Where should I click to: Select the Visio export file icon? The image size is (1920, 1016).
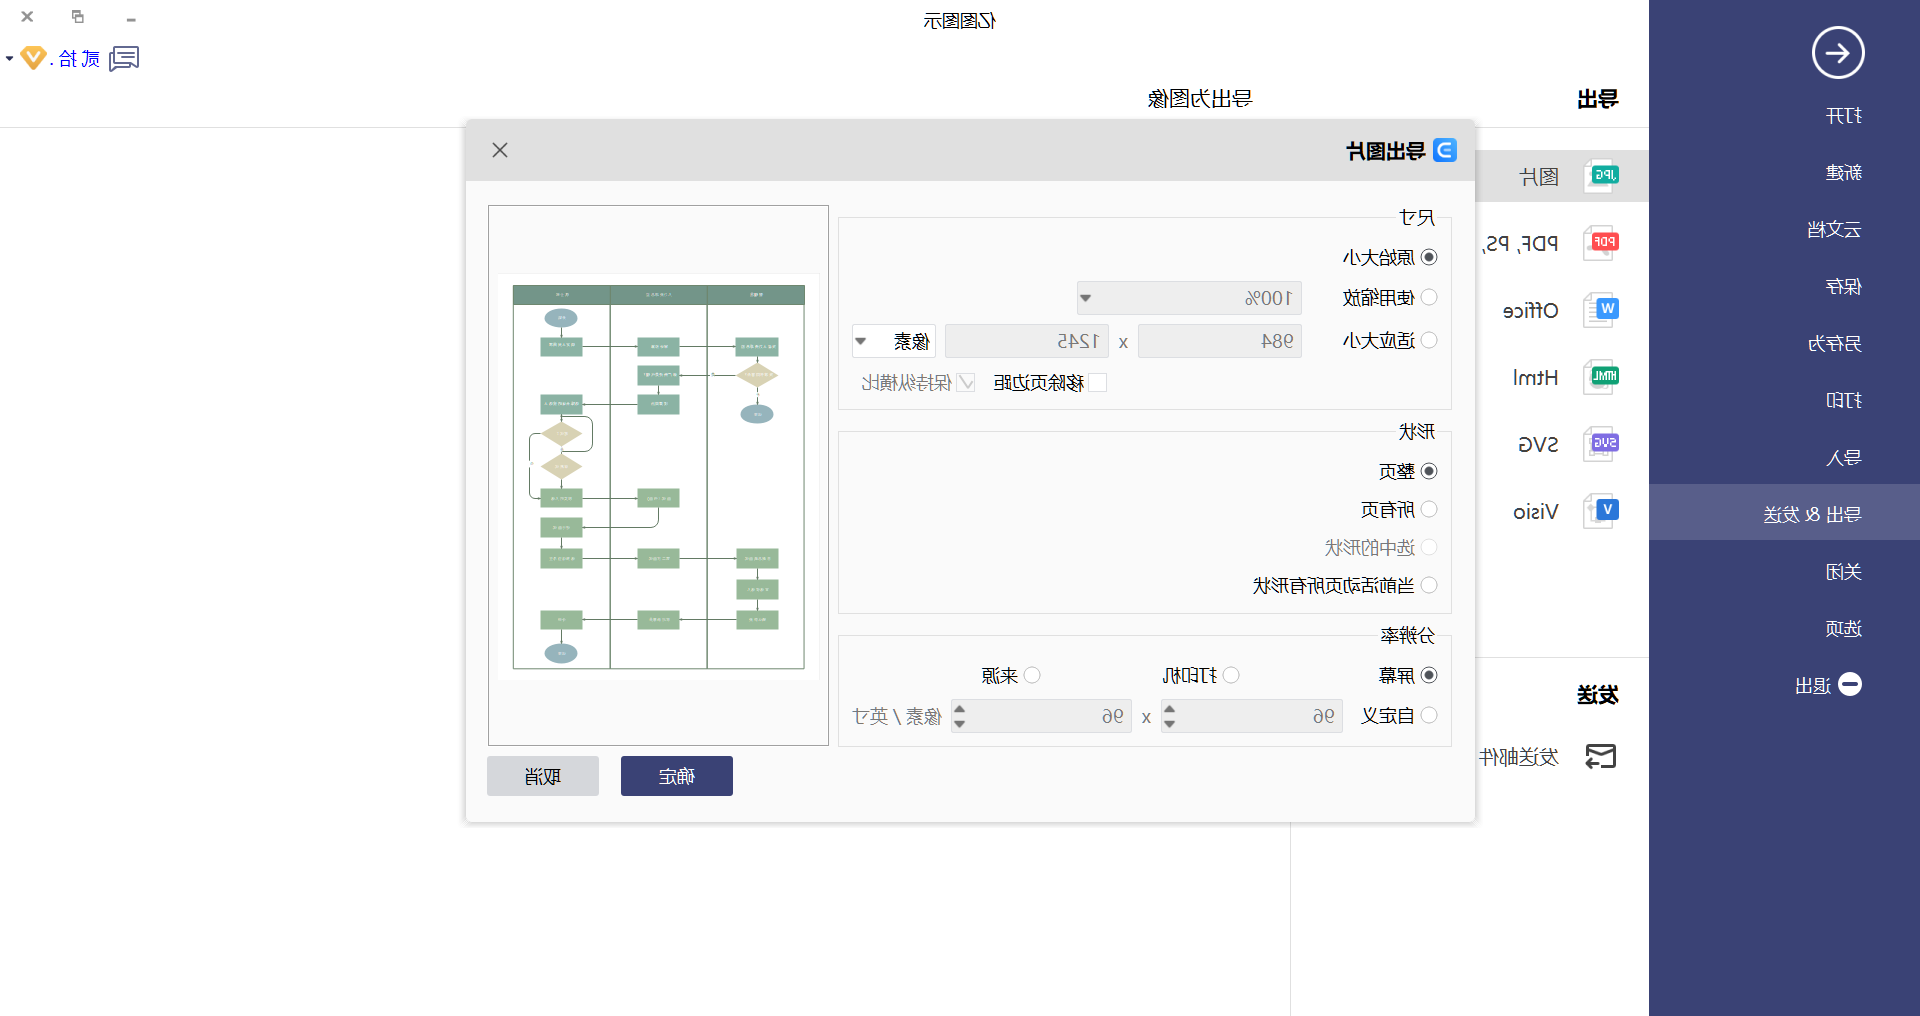click(1602, 511)
